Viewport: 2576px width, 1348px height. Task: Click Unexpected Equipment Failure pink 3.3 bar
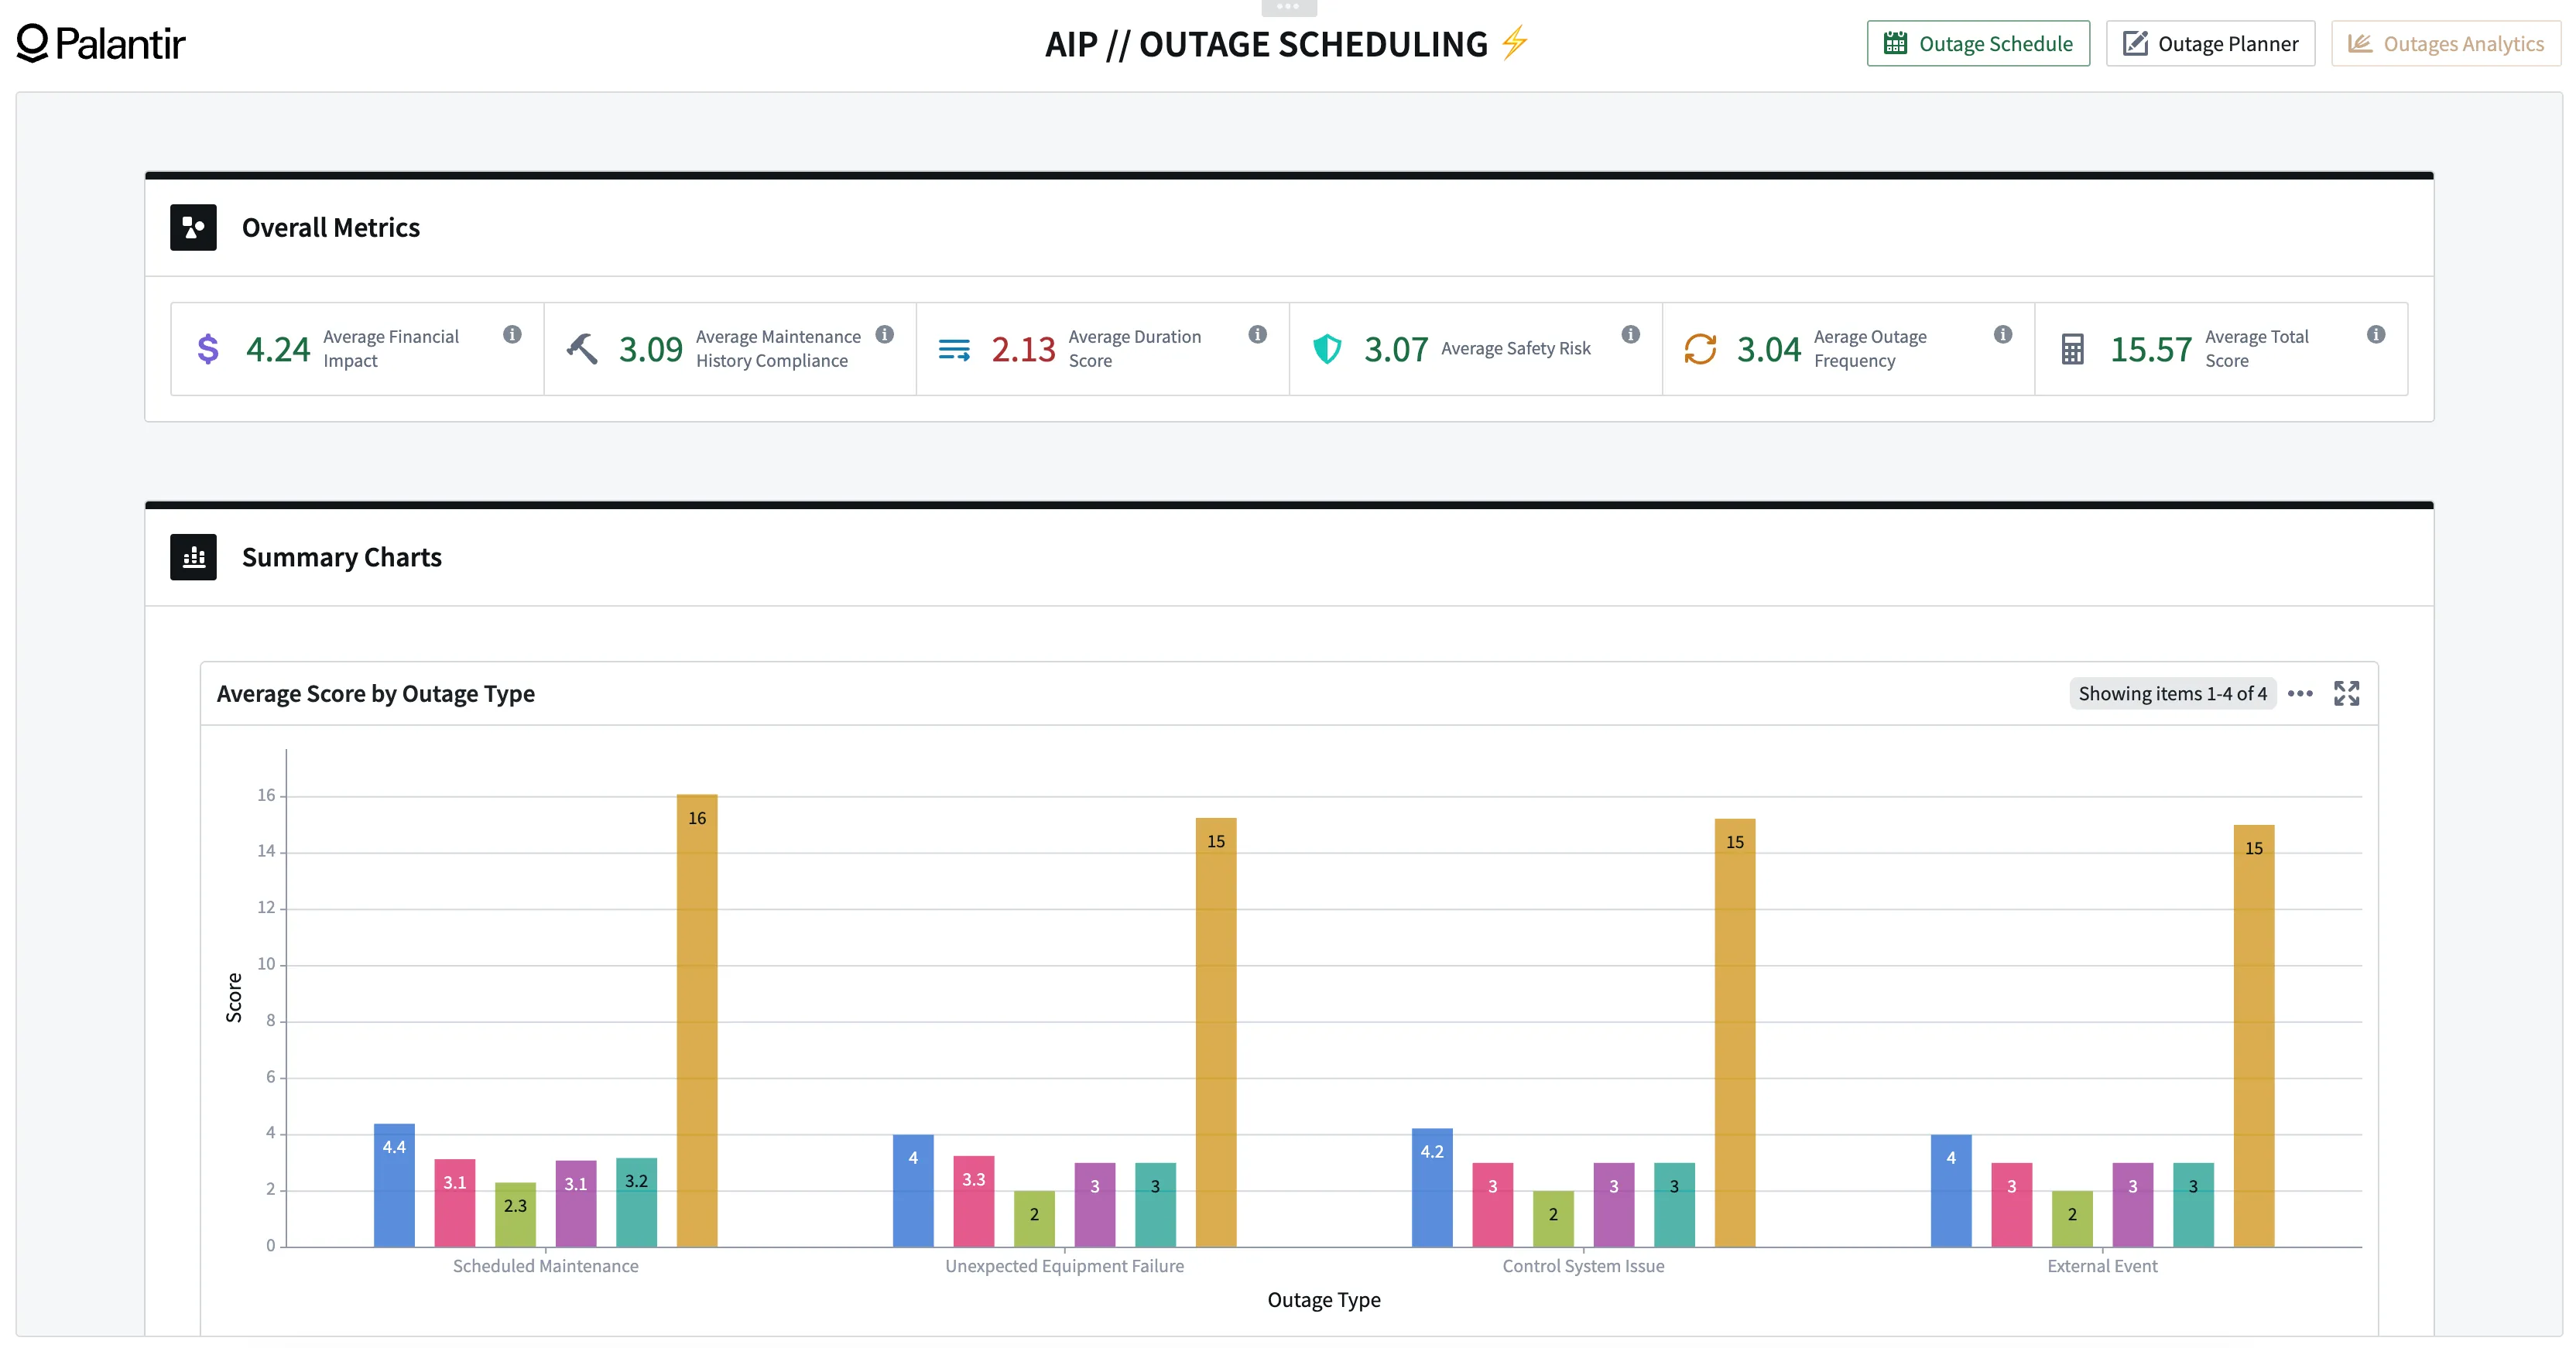(973, 1201)
